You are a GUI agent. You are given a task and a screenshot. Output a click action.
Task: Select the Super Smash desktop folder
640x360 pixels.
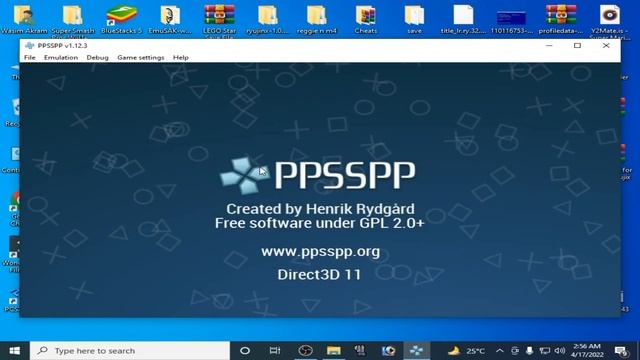pyautogui.click(x=73, y=20)
